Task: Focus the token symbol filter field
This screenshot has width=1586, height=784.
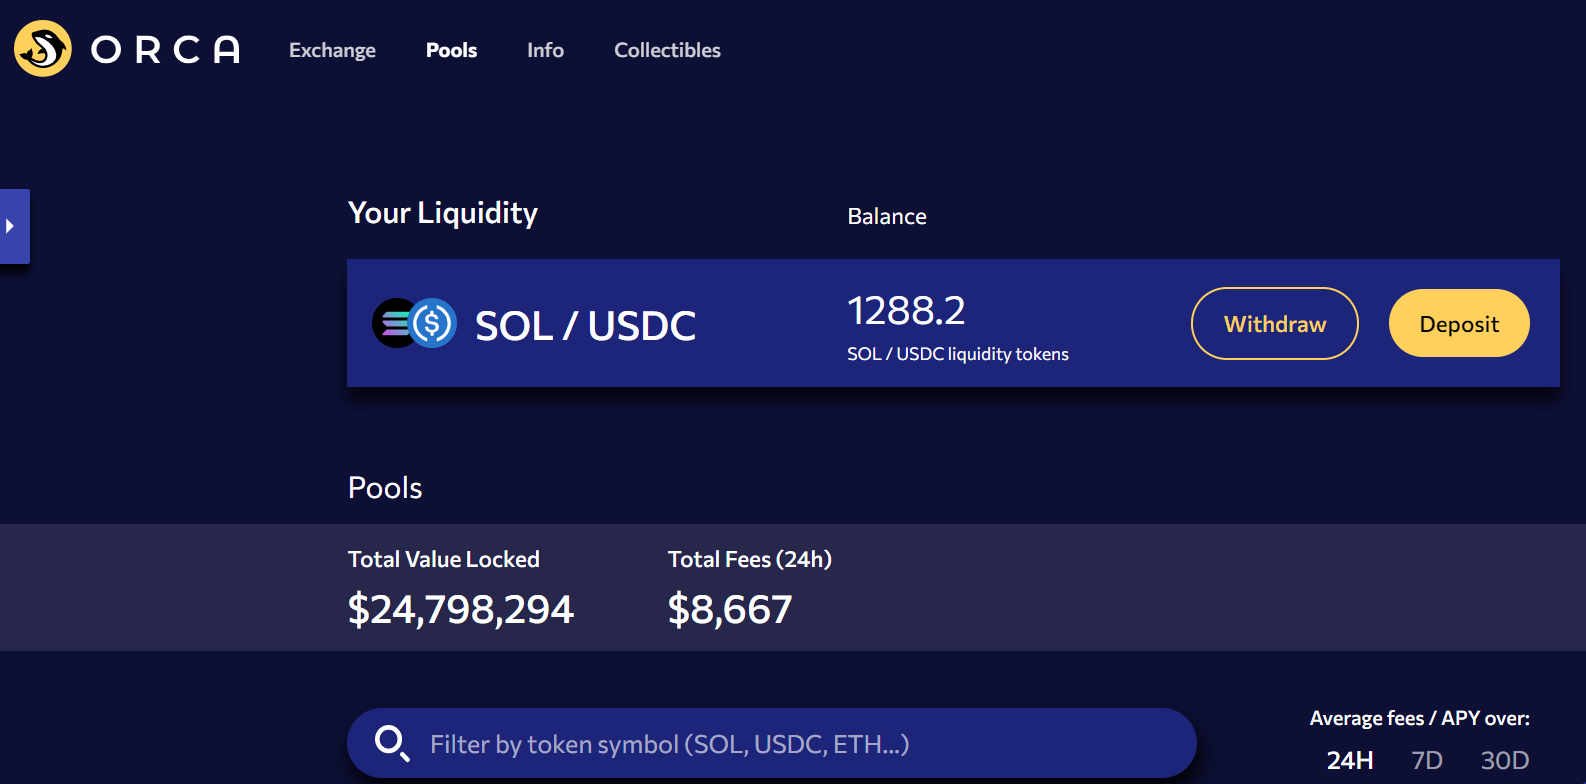Action: pyautogui.click(x=772, y=743)
